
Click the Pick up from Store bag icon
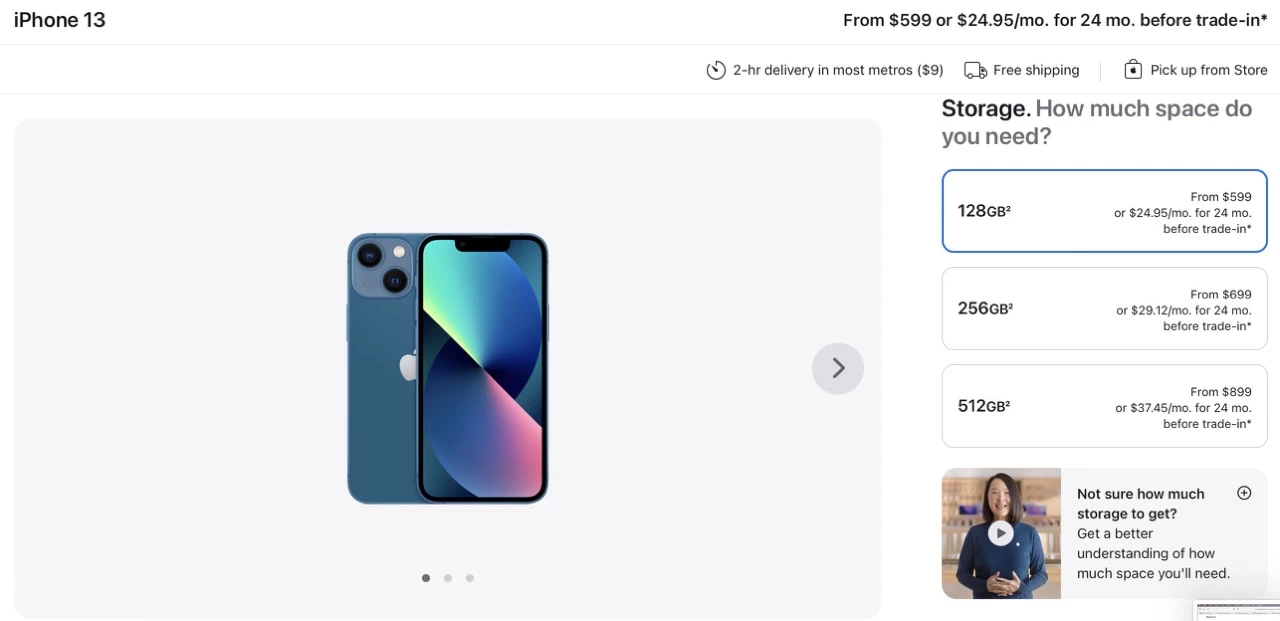tap(1133, 69)
